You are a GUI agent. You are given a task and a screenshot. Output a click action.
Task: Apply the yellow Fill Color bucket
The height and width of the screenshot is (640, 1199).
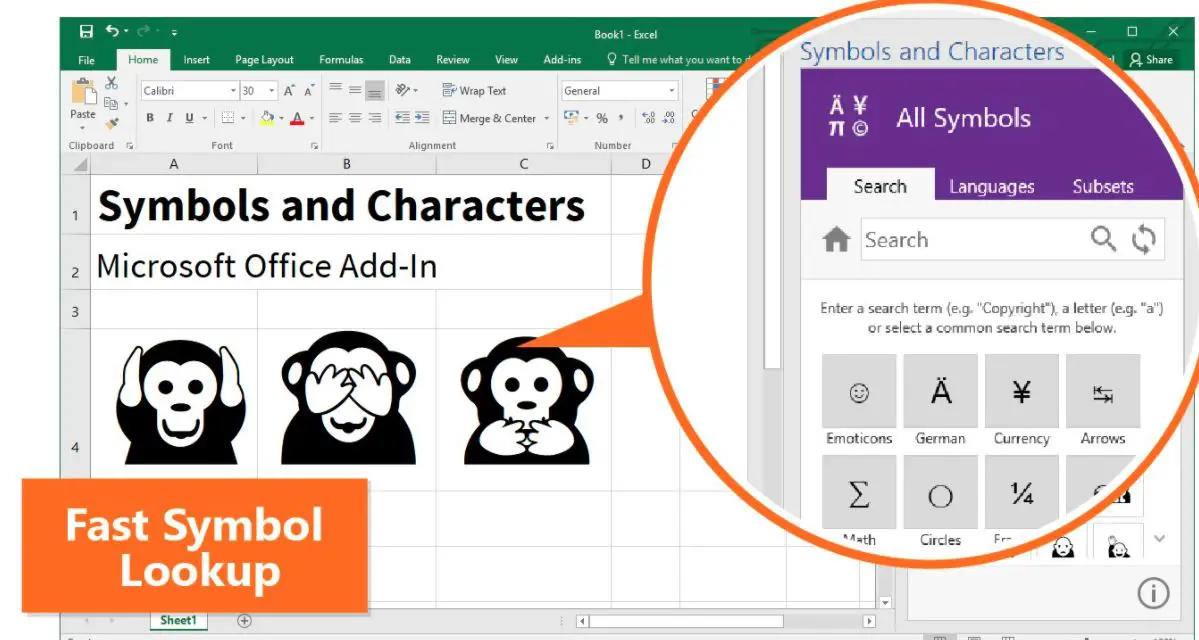[266, 118]
